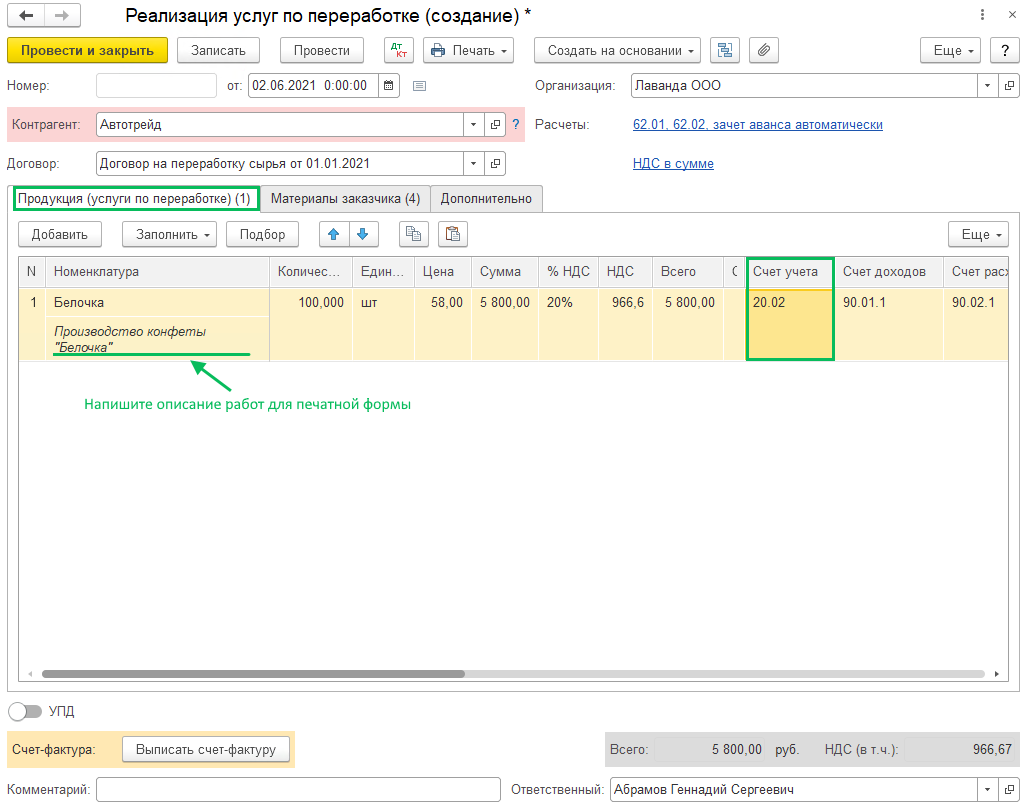Open the three-dot window menu
The width and height of the screenshot is (1033, 809).
click(982, 14)
